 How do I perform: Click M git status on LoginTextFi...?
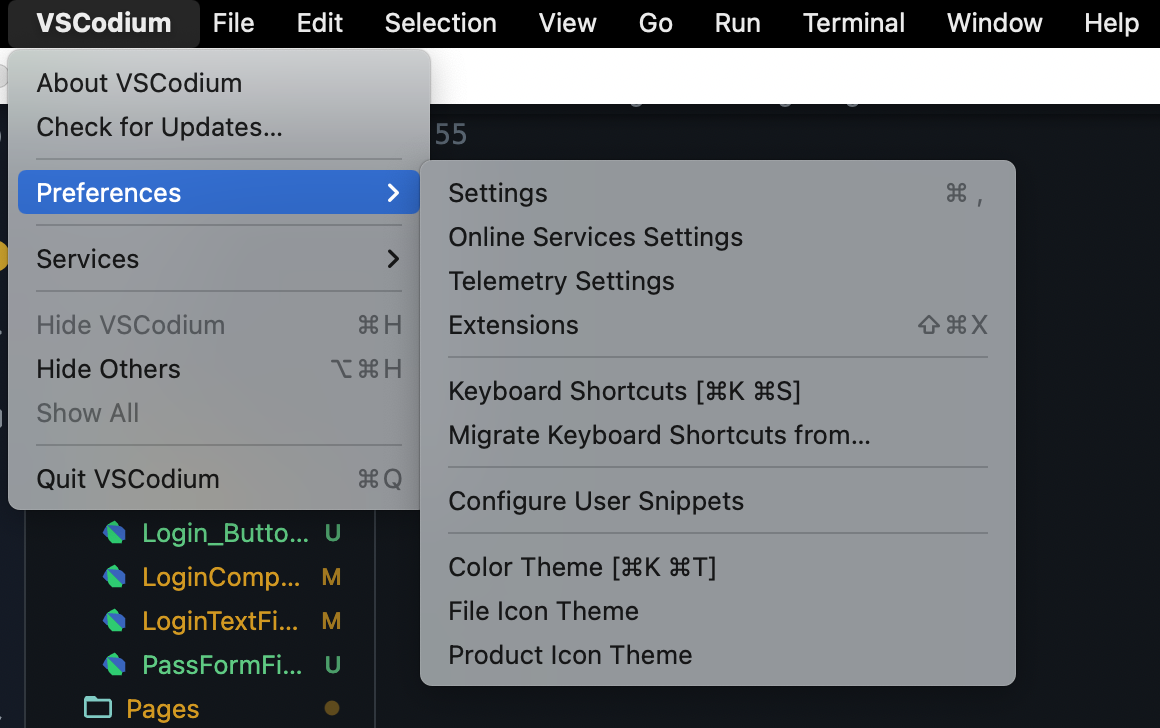(331, 621)
